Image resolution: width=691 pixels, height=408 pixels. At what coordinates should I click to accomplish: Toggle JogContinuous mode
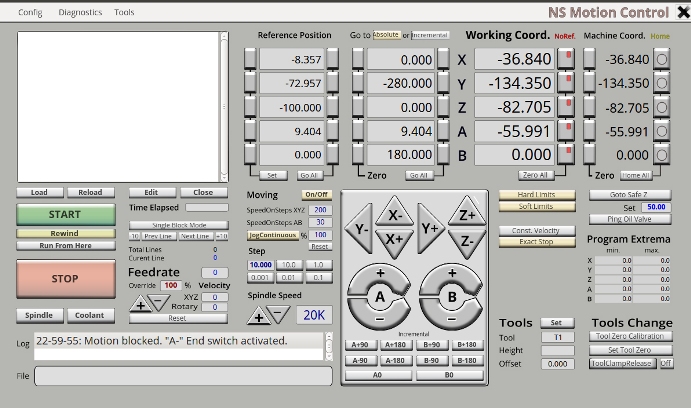(x=272, y=235)
